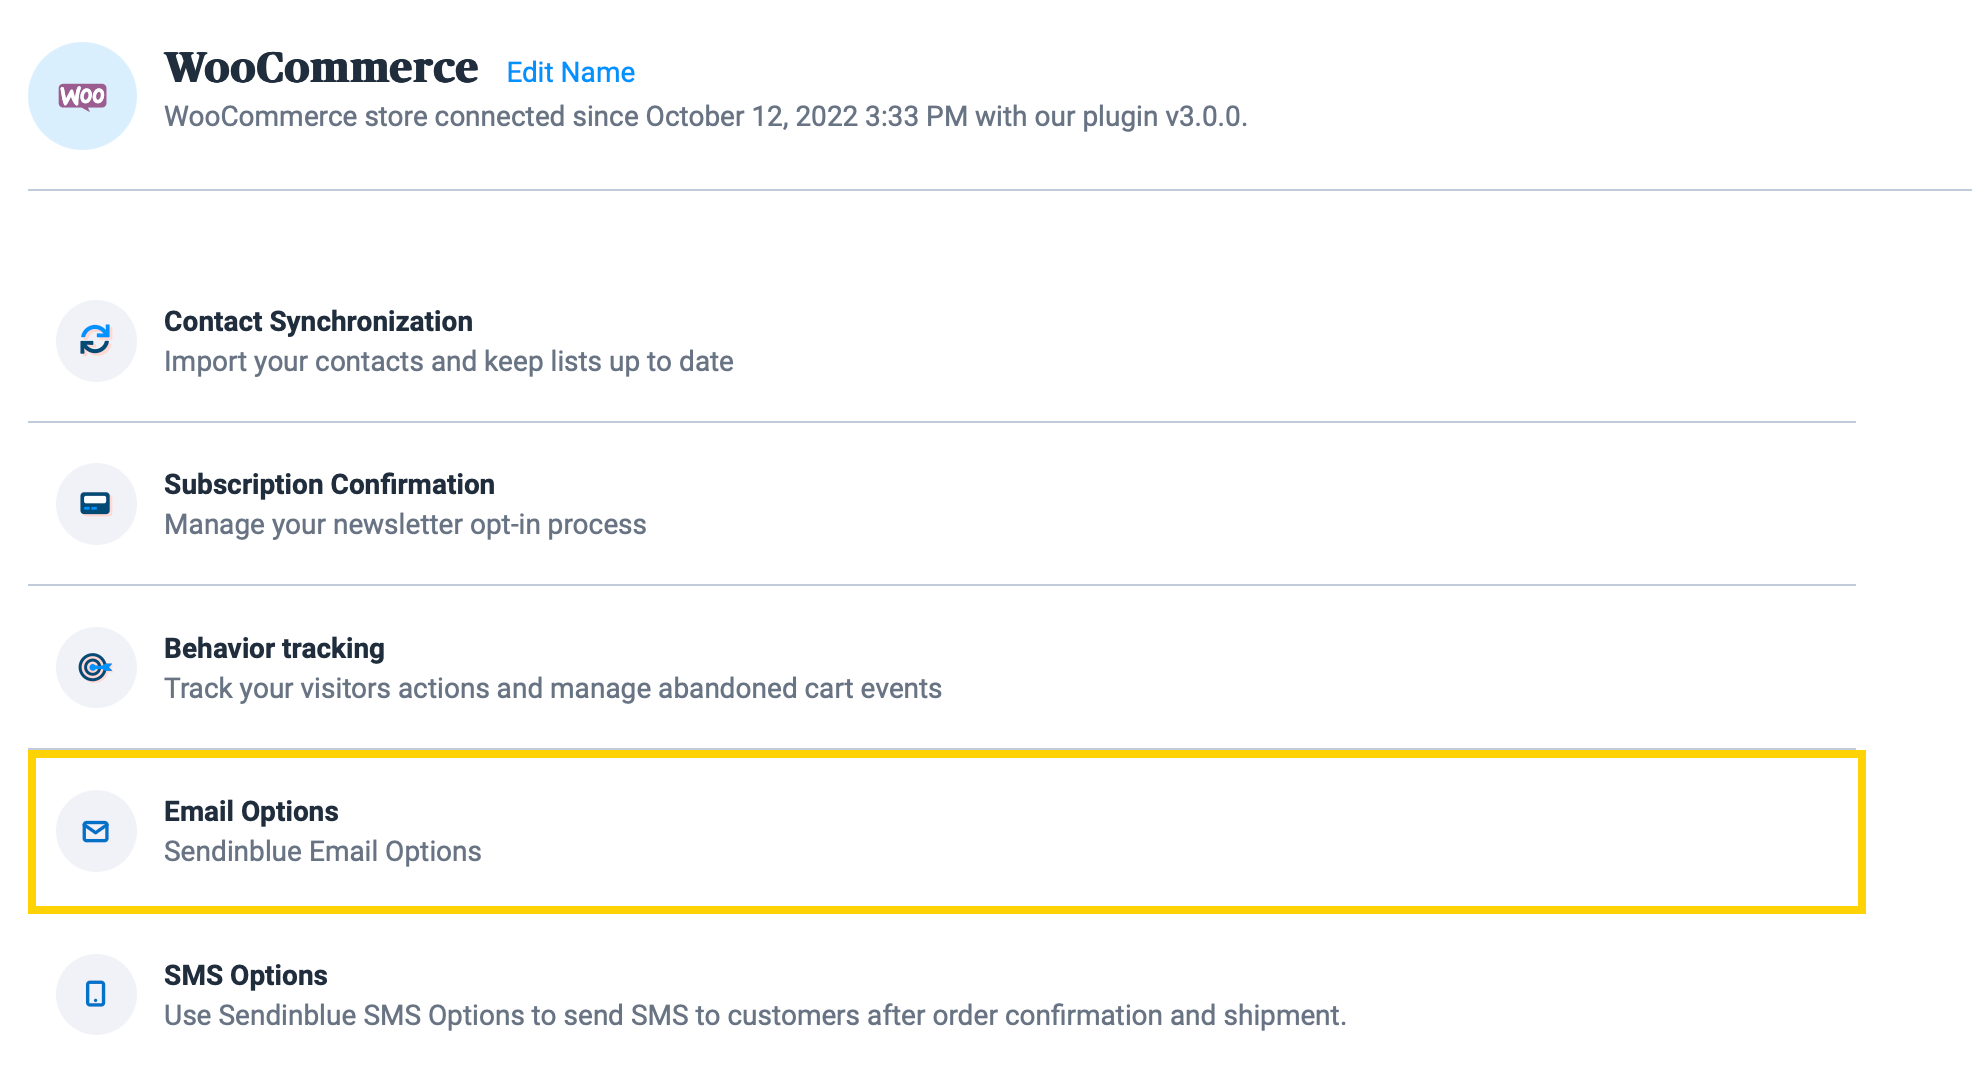
Task: Select the Behavior tracking target icon
Action: tap(95, 667)
